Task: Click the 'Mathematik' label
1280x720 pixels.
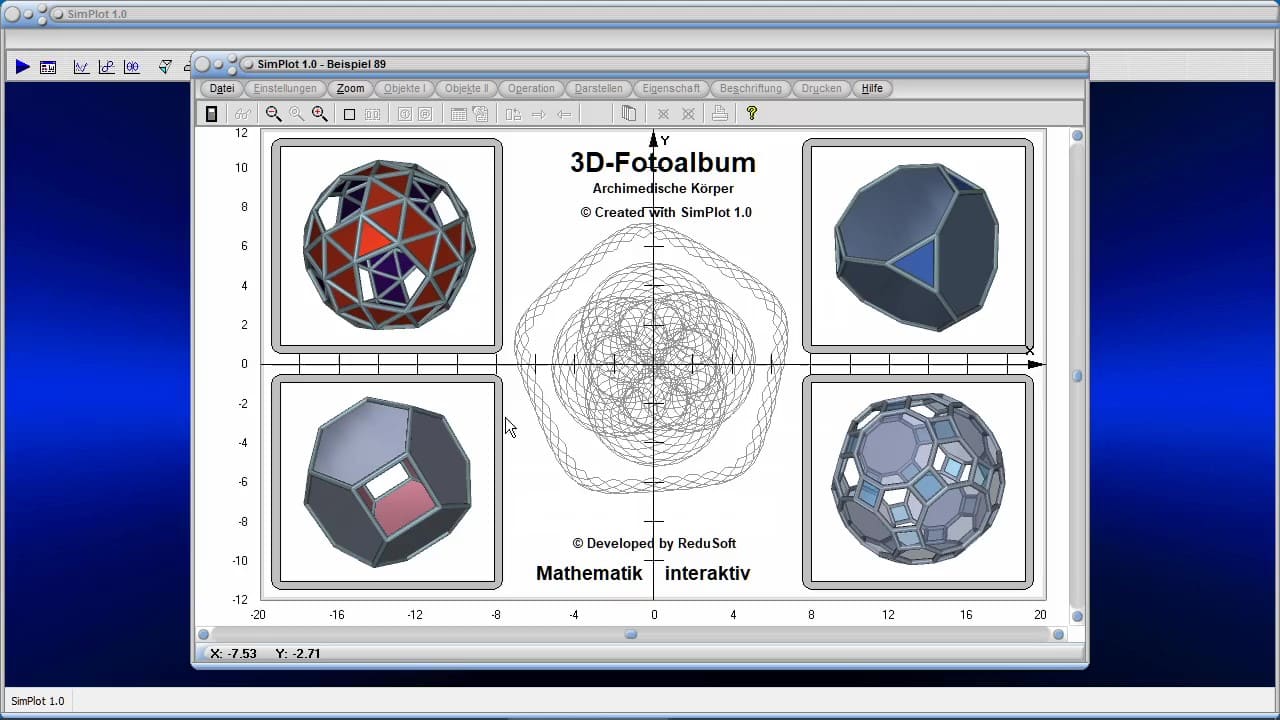Action: tap(587, 573)
